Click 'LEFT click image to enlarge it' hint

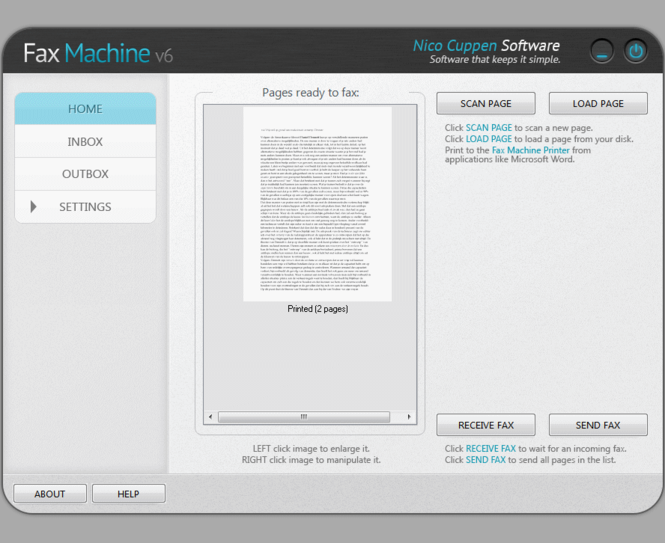pyautogui.click(x=311, y=448)
